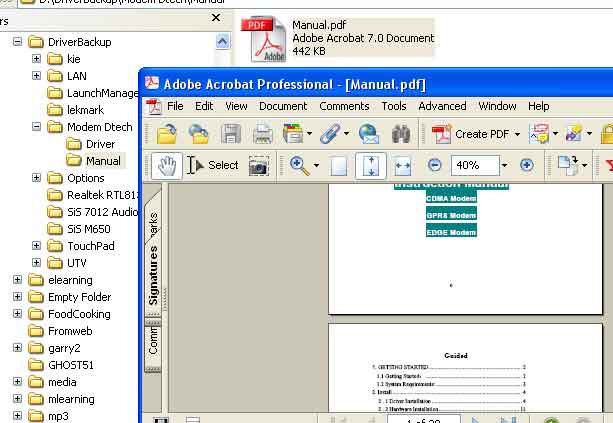Click the Manual.pdf file icon in Explorer
The width and height of the screenshot is (613, 423).
click(x=264, y=39)
